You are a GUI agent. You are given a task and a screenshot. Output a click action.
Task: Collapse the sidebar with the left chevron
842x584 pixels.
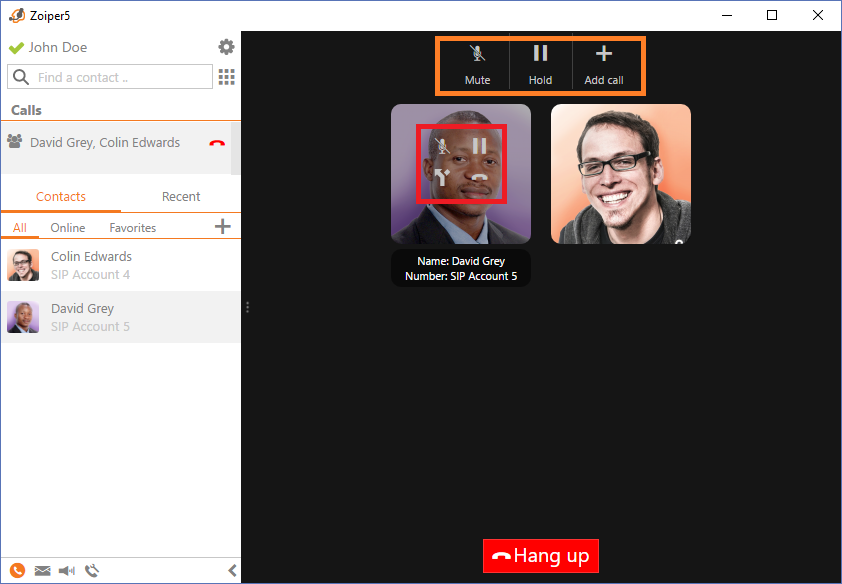[232, 571]
